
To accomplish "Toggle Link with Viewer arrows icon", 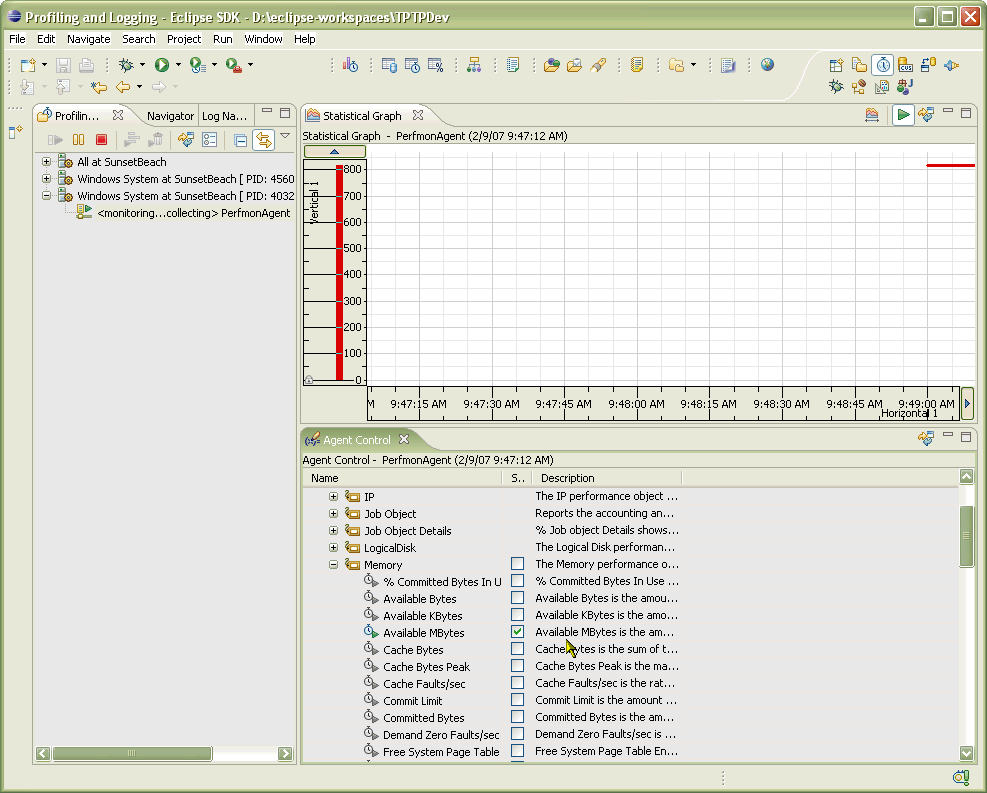I will pyautogui.click(x=264, y=140).
